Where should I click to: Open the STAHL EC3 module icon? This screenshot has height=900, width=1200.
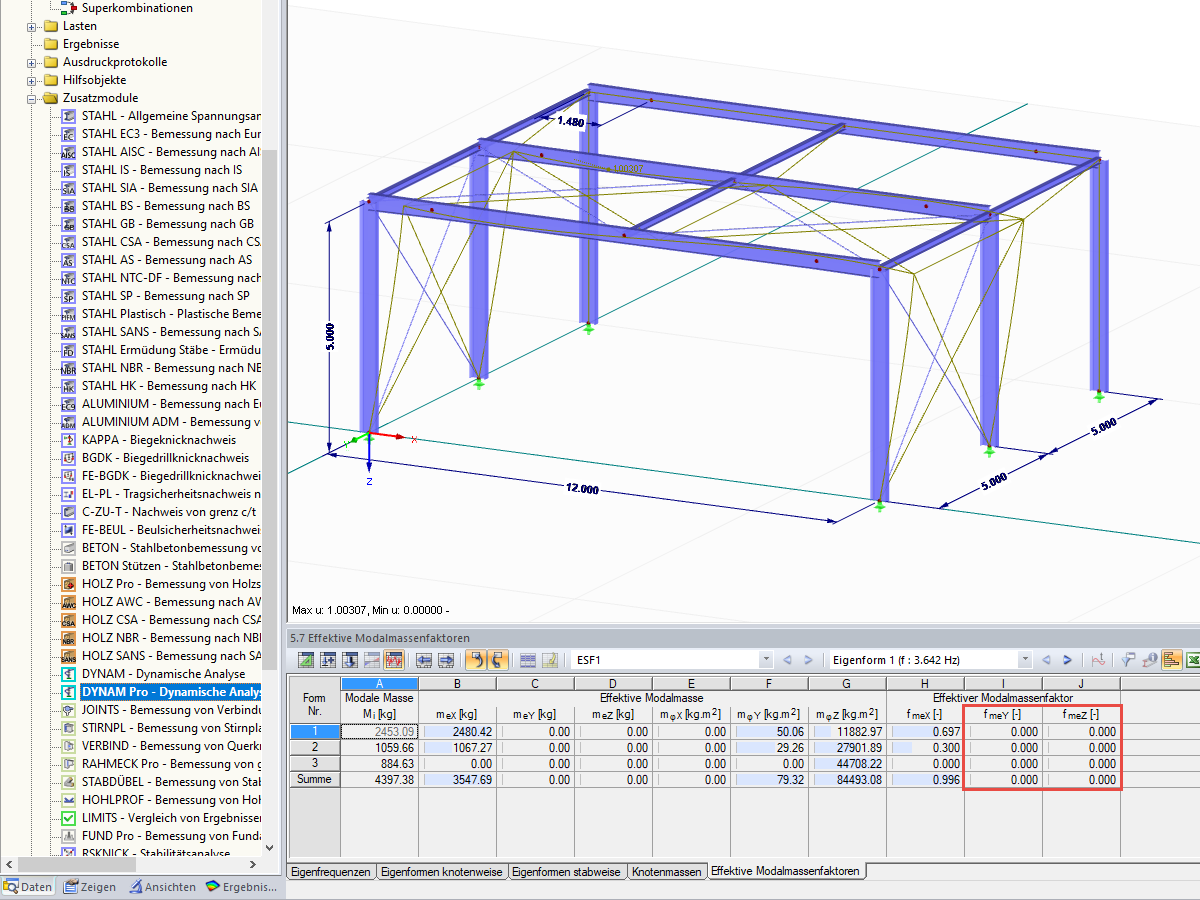pyautogui.click(x=68, y=134)
